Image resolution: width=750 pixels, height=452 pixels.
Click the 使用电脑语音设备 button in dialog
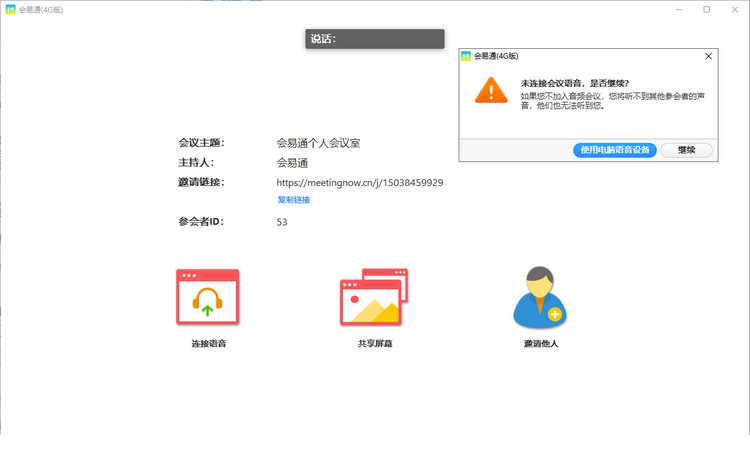tap(615, 150)
